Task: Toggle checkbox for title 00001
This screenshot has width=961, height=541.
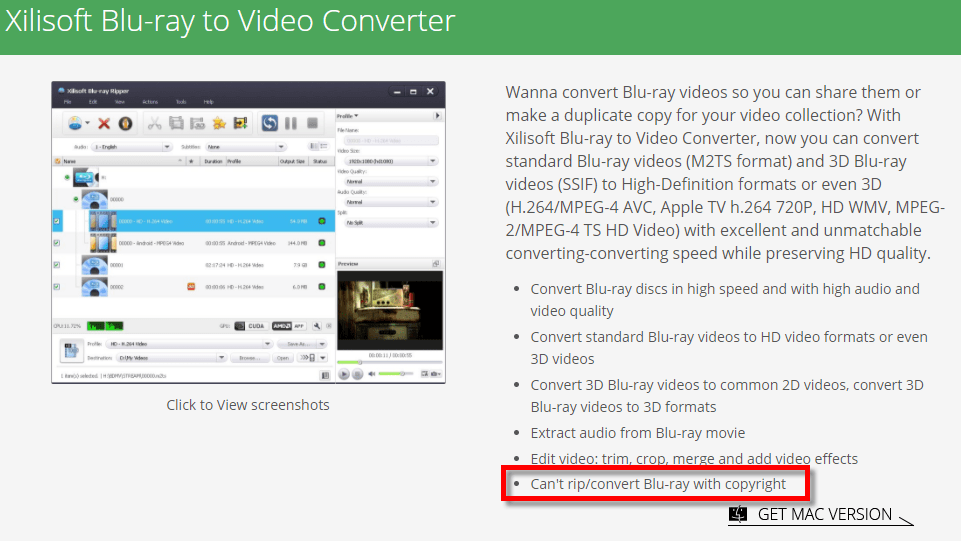Action: click(x=57, y=265)
